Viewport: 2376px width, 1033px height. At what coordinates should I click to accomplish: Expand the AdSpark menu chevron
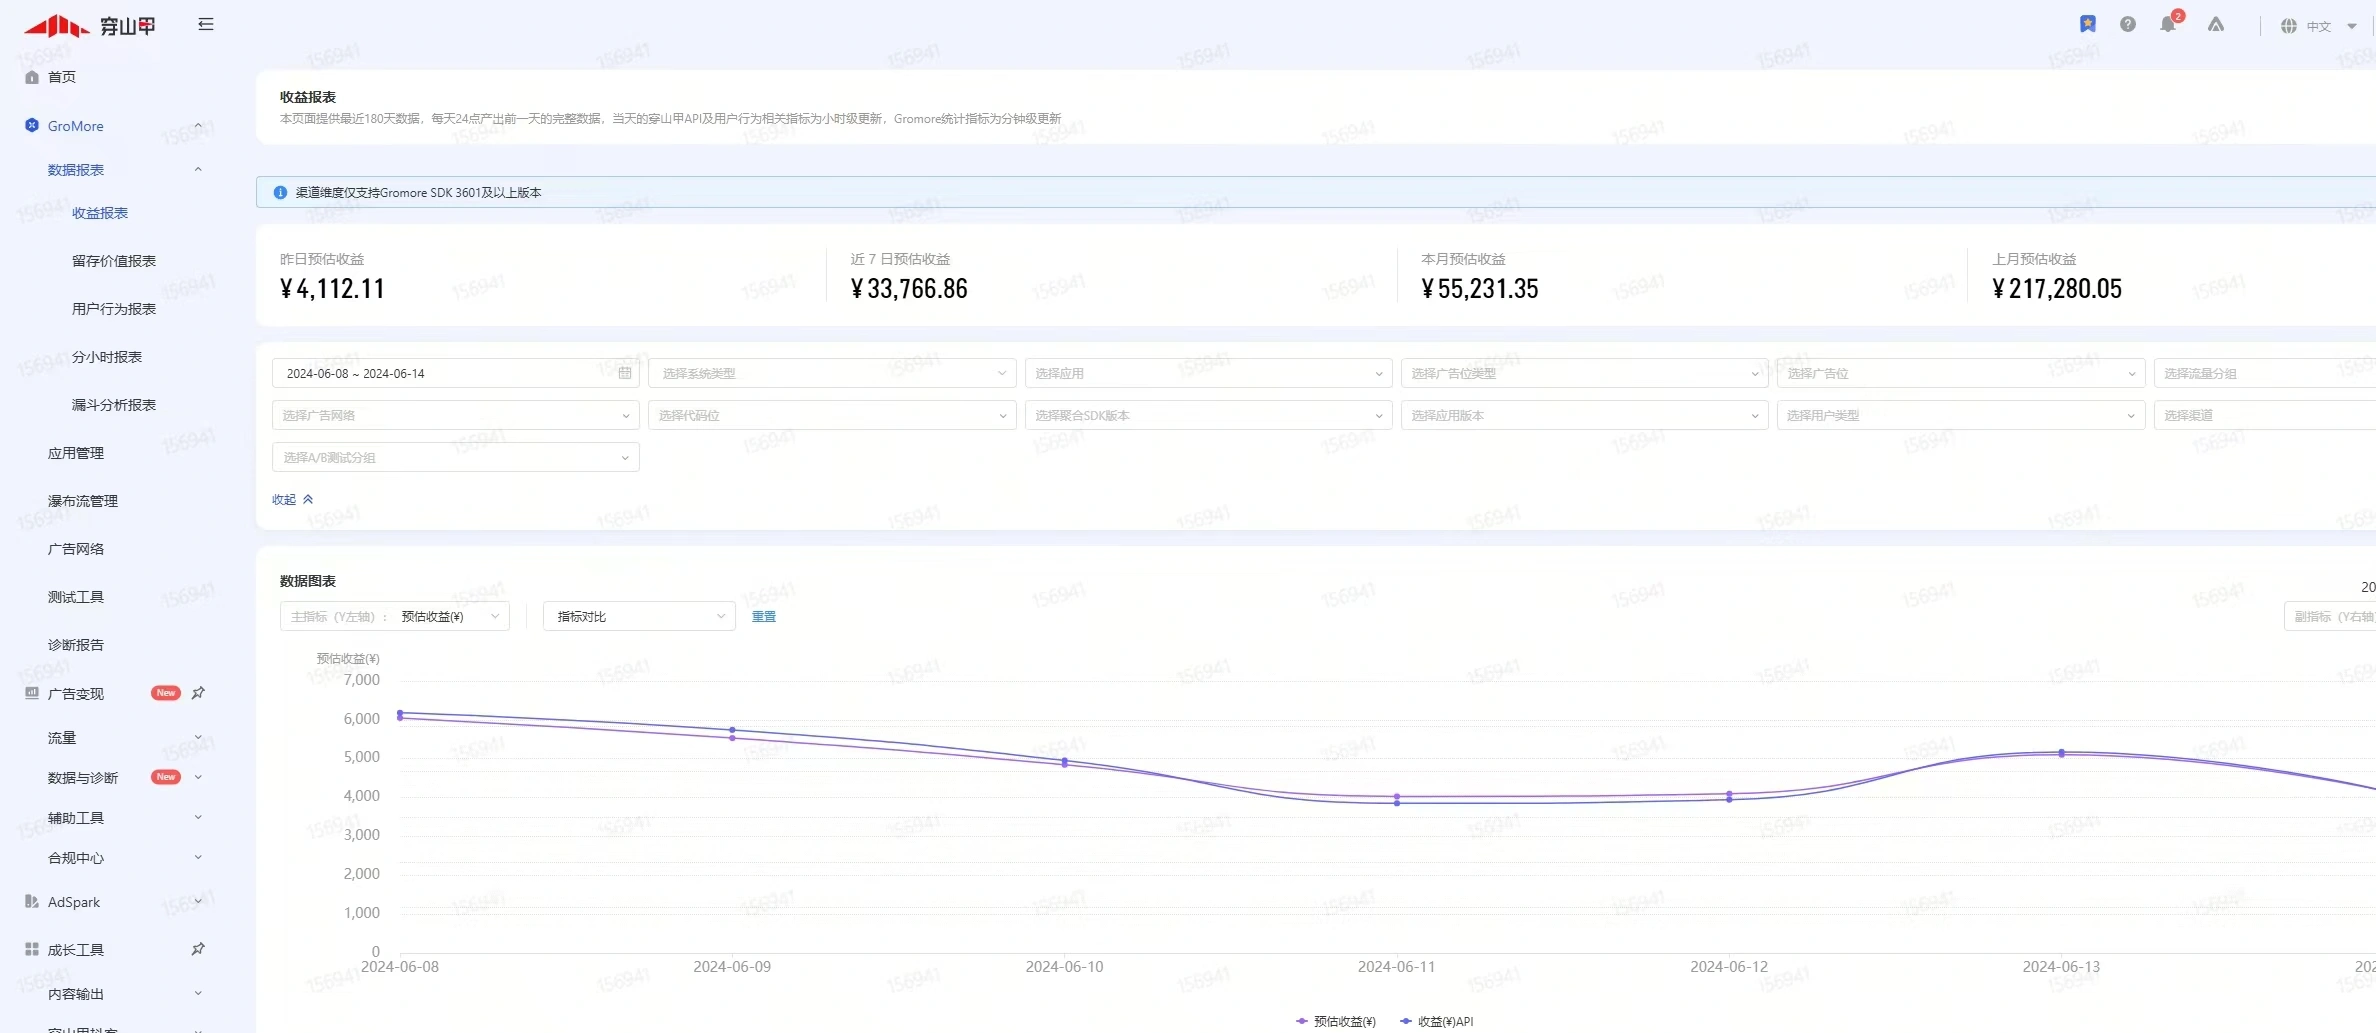coord(198,901)
